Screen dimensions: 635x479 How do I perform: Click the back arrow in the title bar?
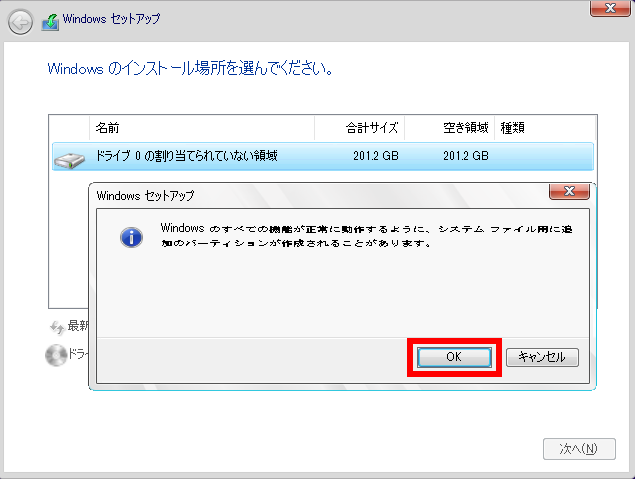tap(20, 20)
